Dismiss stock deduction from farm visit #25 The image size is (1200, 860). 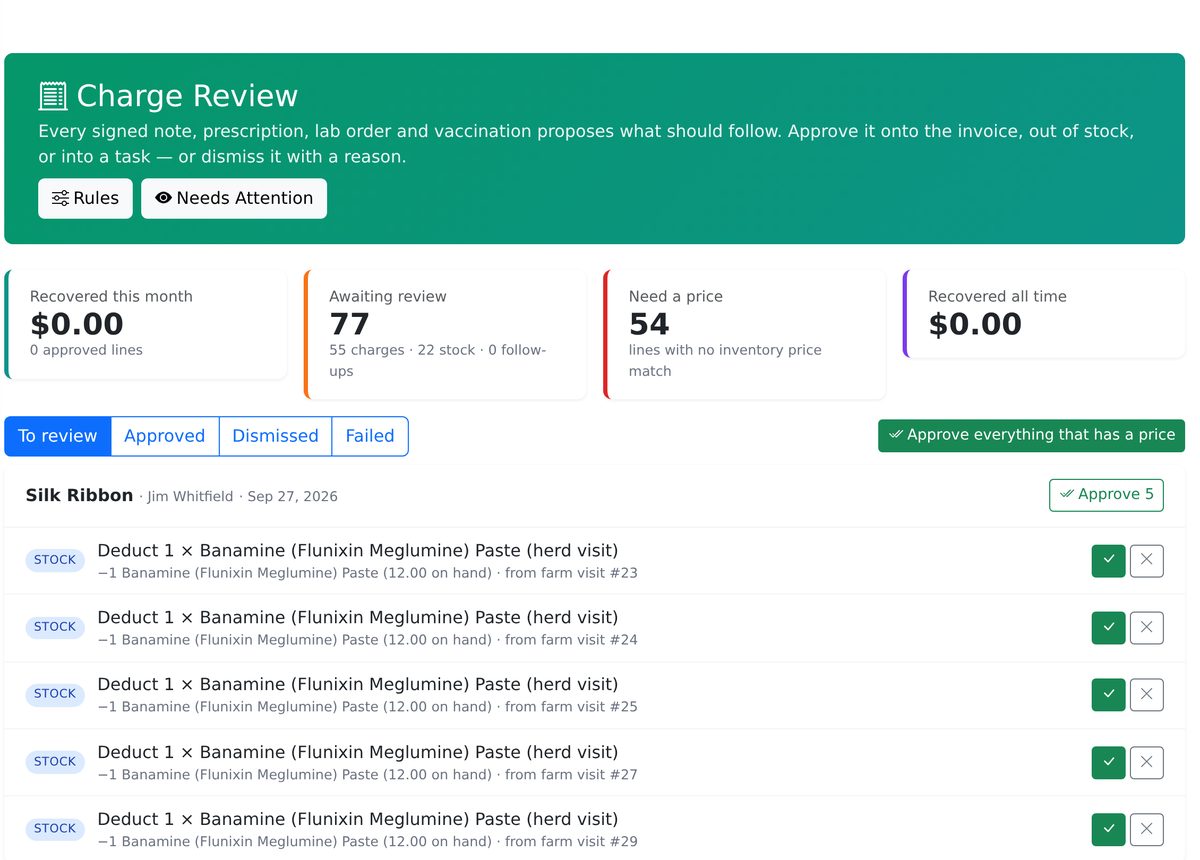[1147, 694]
